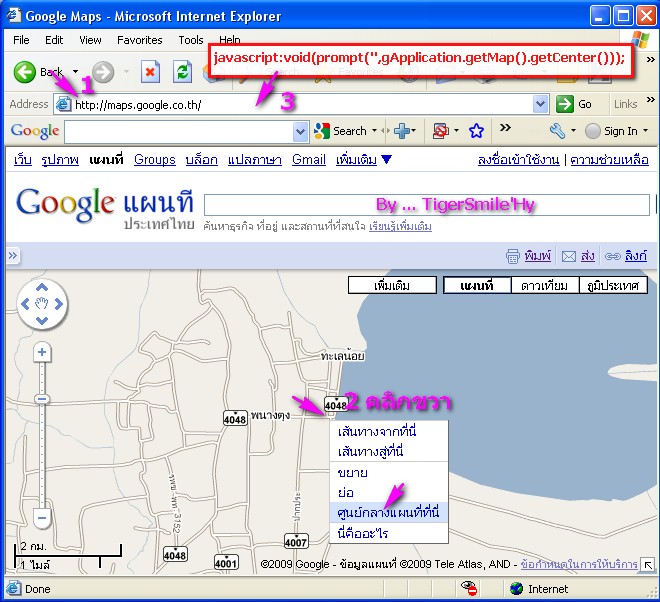This screenshot has width=660, height=602.
Task: Expand the Links bar chevron
Action: point(650,100)
